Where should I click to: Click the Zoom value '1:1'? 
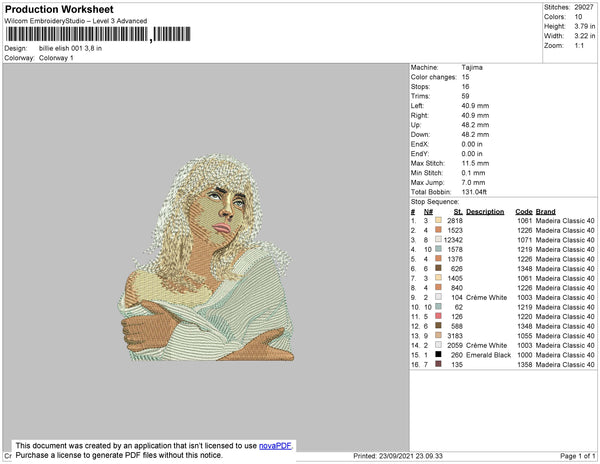pyautogui.click(x=579, y=46)
